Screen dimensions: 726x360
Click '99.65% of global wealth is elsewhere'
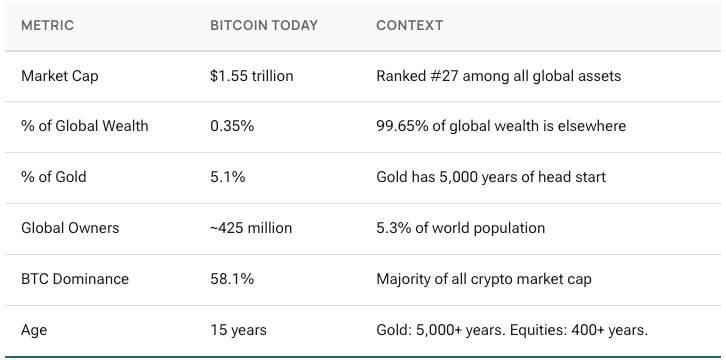(x=501, y=126)
